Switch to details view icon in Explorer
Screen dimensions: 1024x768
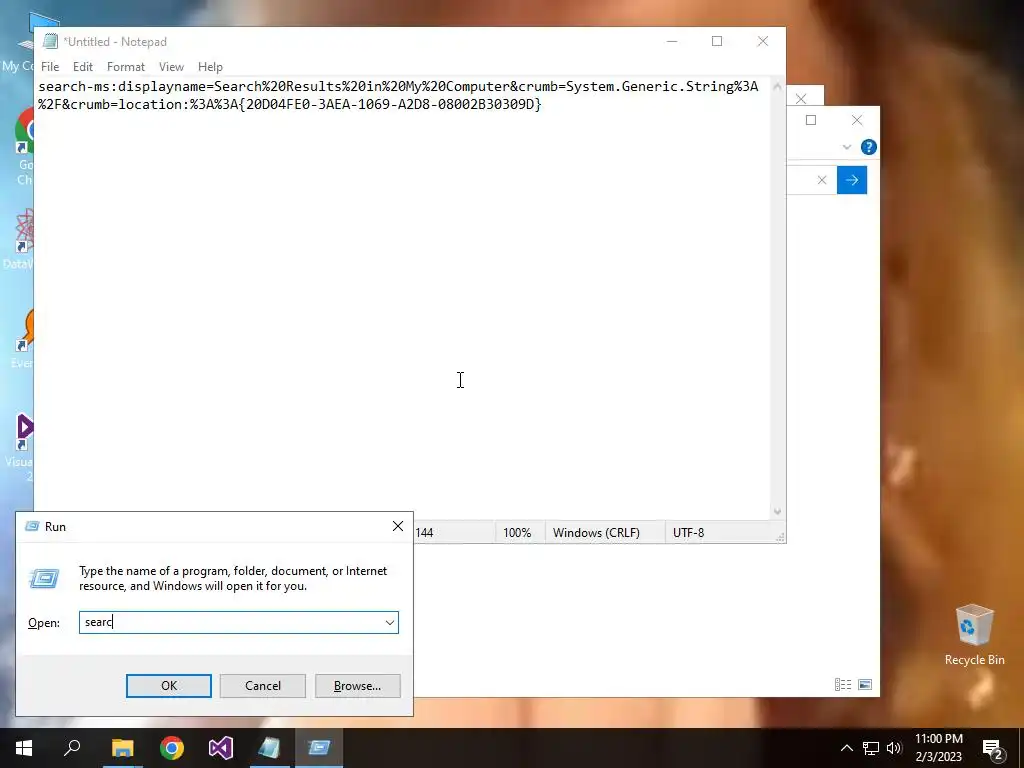(x=843, y=684)
